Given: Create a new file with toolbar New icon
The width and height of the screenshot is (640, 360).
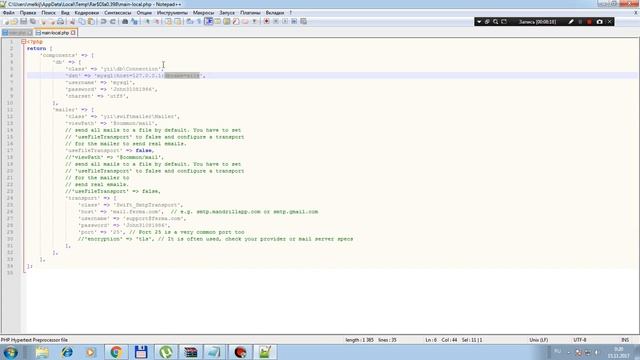Looking at the screenshot, I should [x=6, y=21].
